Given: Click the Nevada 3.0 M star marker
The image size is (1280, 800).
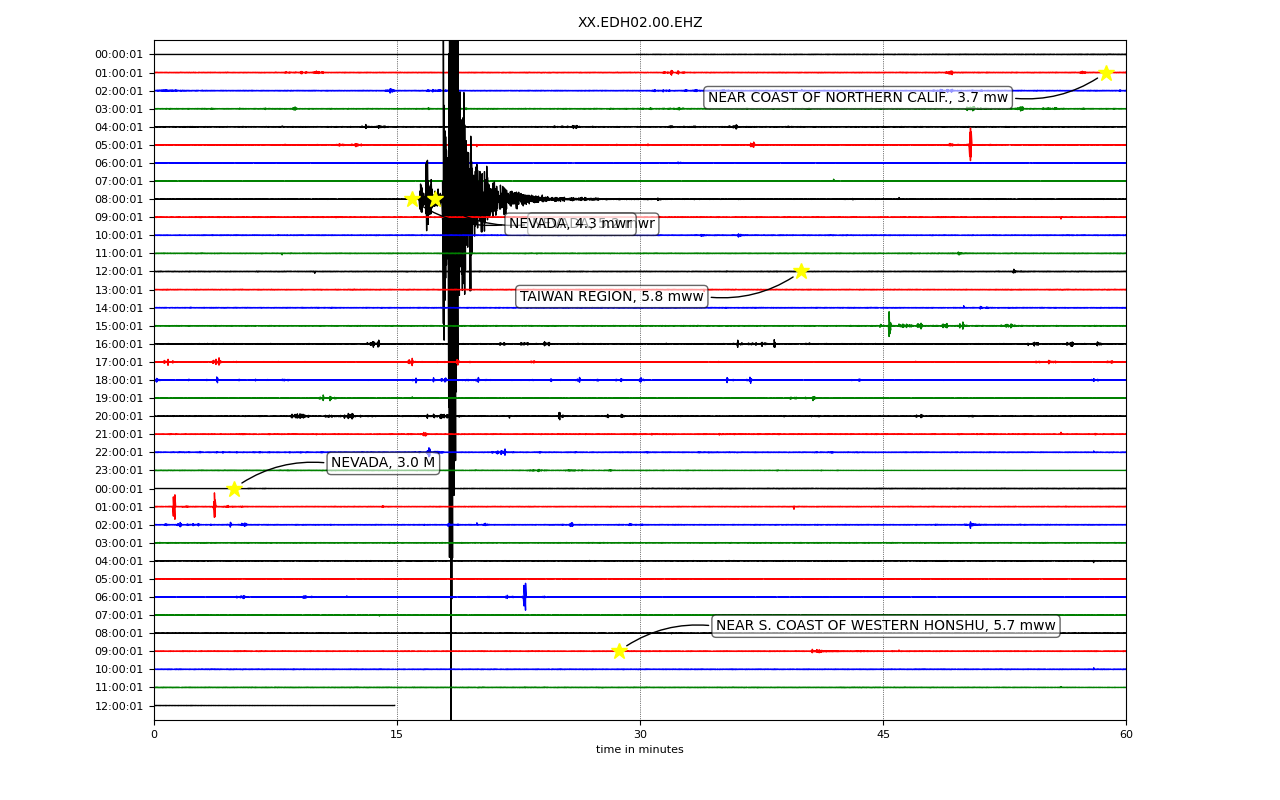Looking at the screenshot, I should coord(234,489).
